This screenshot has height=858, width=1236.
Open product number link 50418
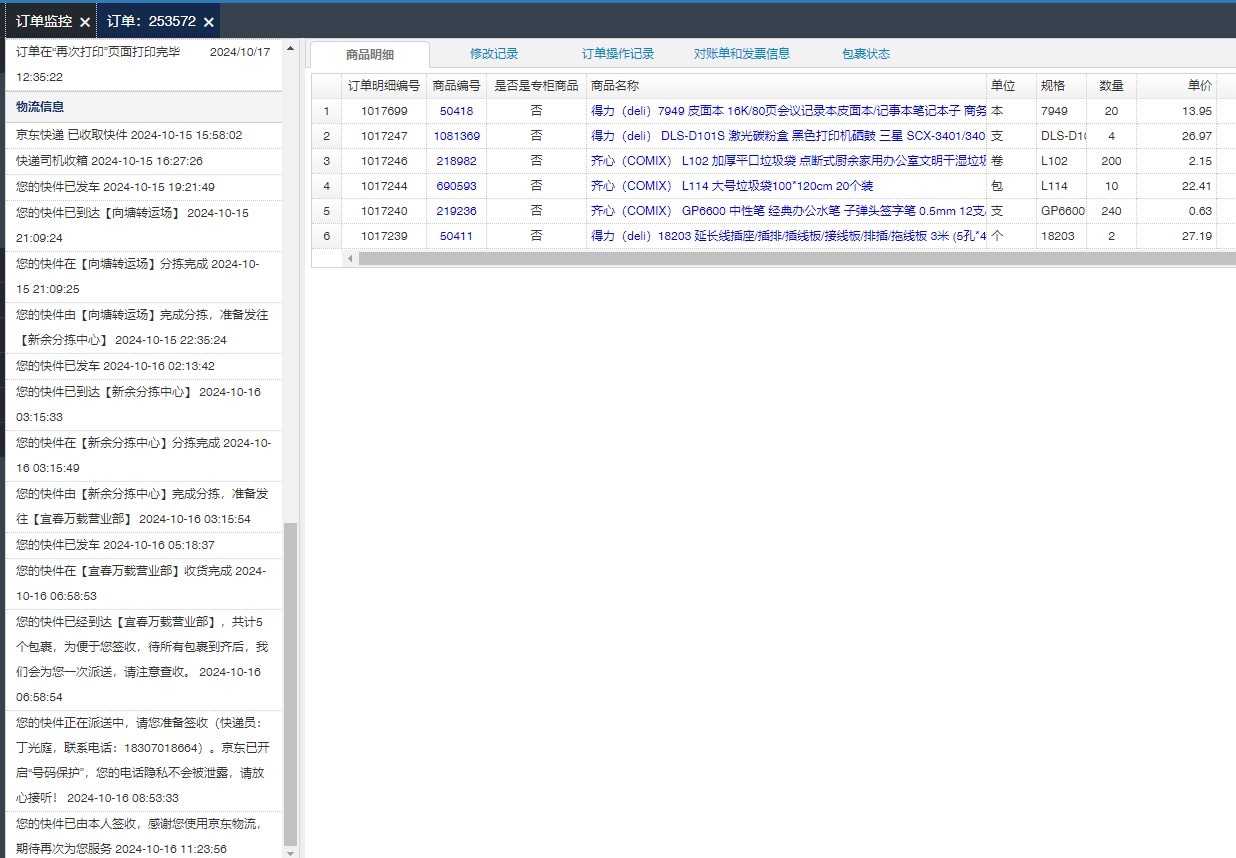[456, 111]
